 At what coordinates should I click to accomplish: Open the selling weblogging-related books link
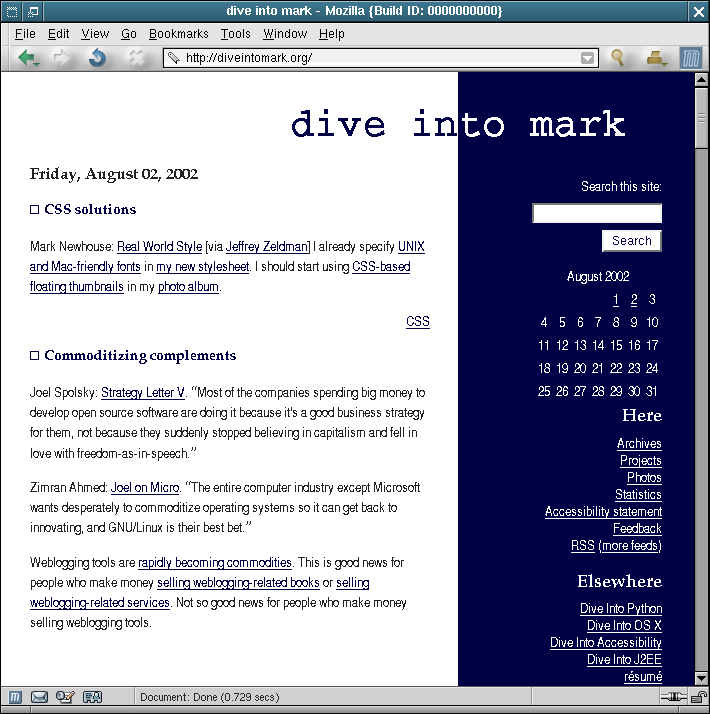[x=238, y=583]
